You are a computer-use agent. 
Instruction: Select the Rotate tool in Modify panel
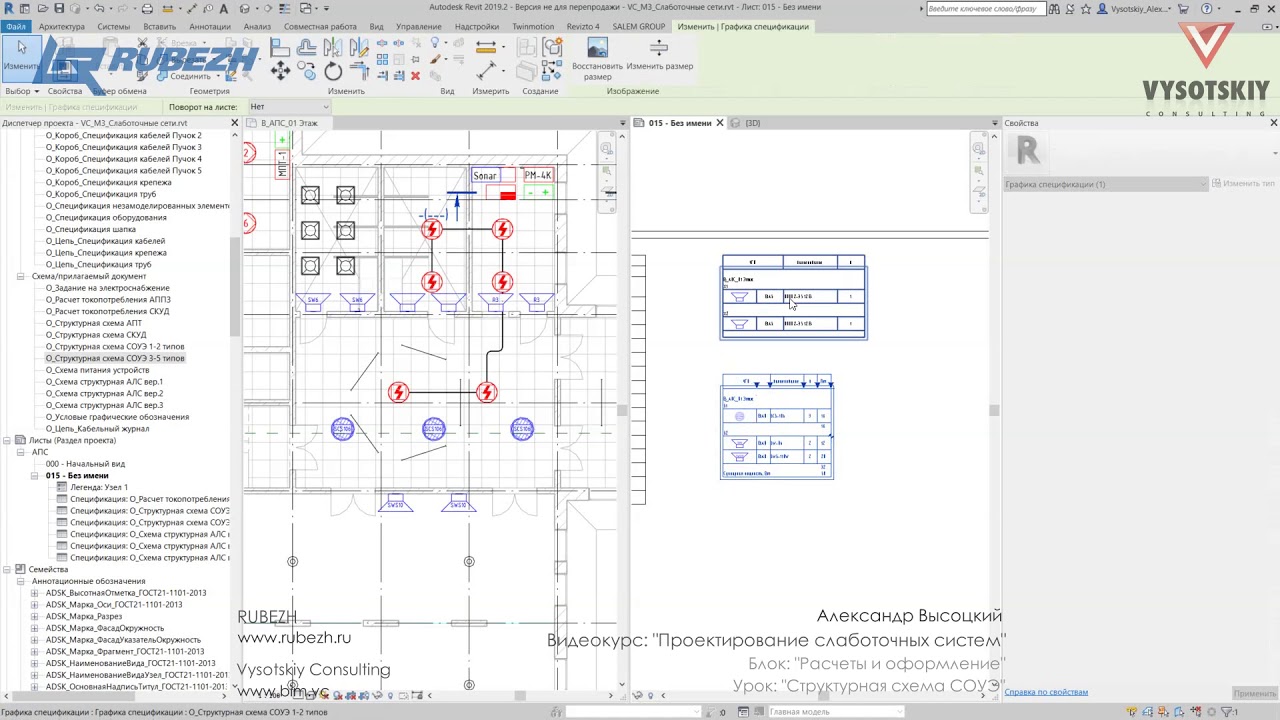333,70
